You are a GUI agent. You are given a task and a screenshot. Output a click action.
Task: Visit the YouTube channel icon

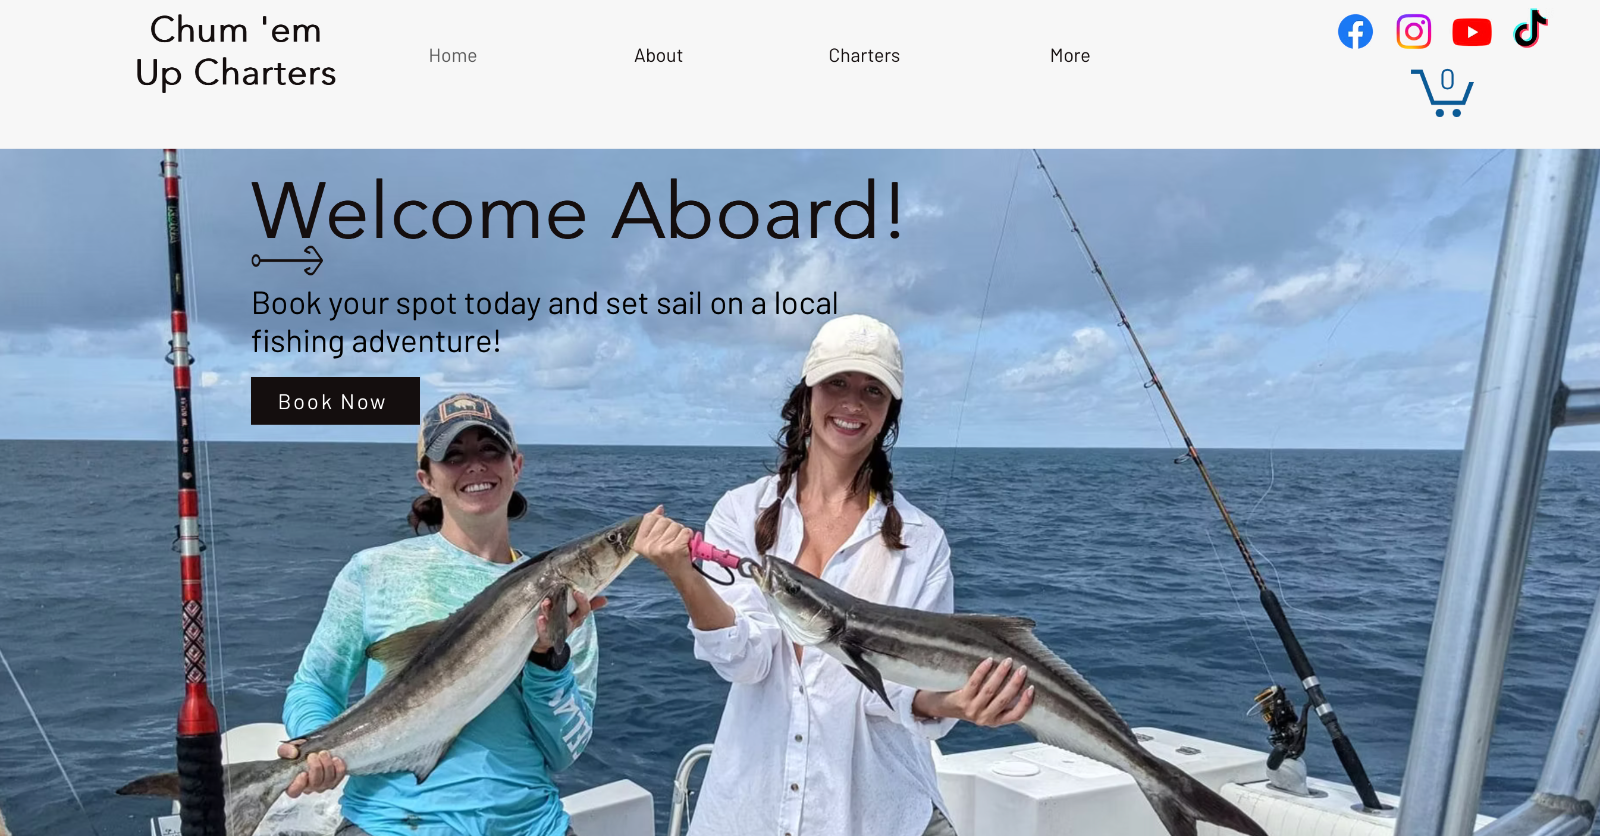pyautogui.click(x=1471, y=32)
